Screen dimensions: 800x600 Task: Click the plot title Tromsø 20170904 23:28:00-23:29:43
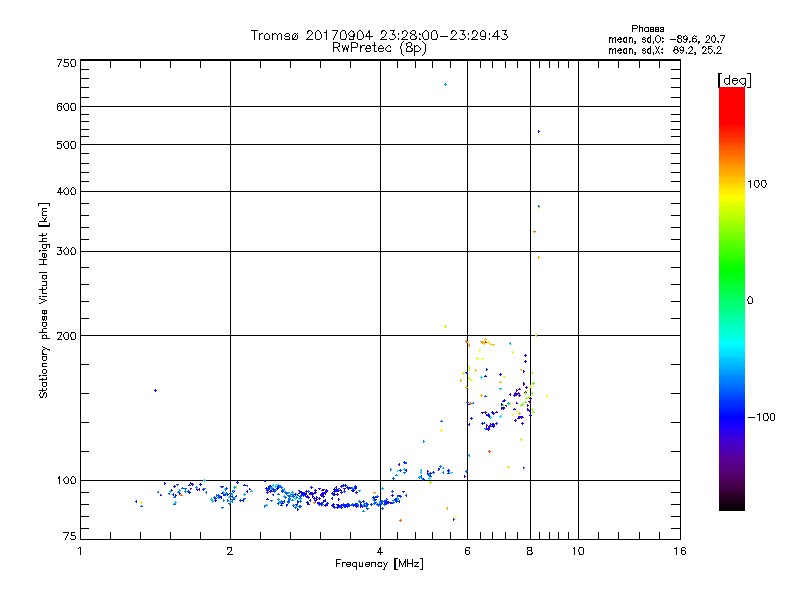click(x=380, y=35)
